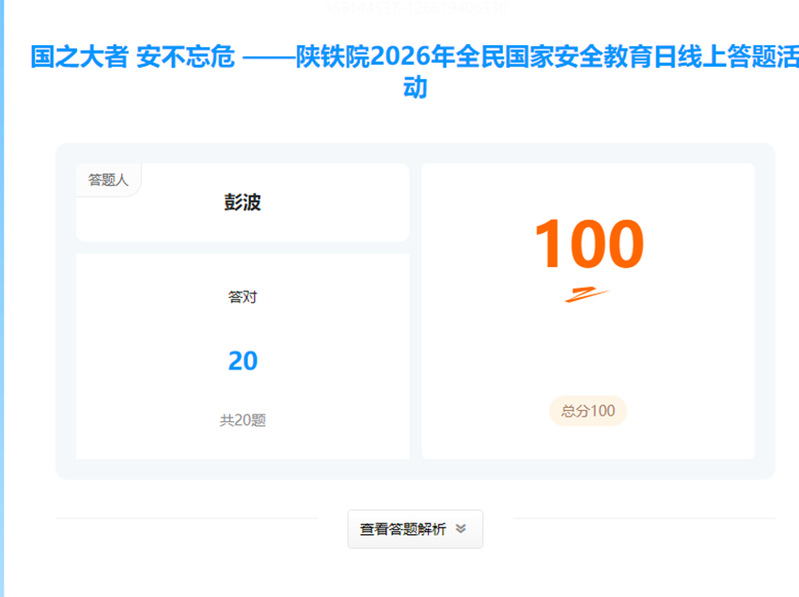Click the 答题人 corner label
The image size is (799, 597).
point(108,180)
